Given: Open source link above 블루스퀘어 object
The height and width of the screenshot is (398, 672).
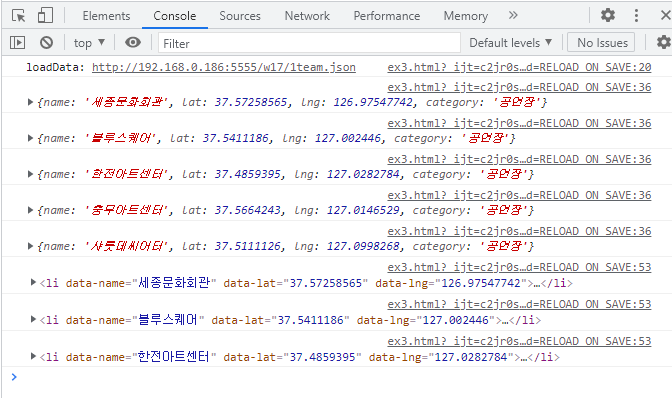Looking at the screenshot, I should click(x=519, y=123).
